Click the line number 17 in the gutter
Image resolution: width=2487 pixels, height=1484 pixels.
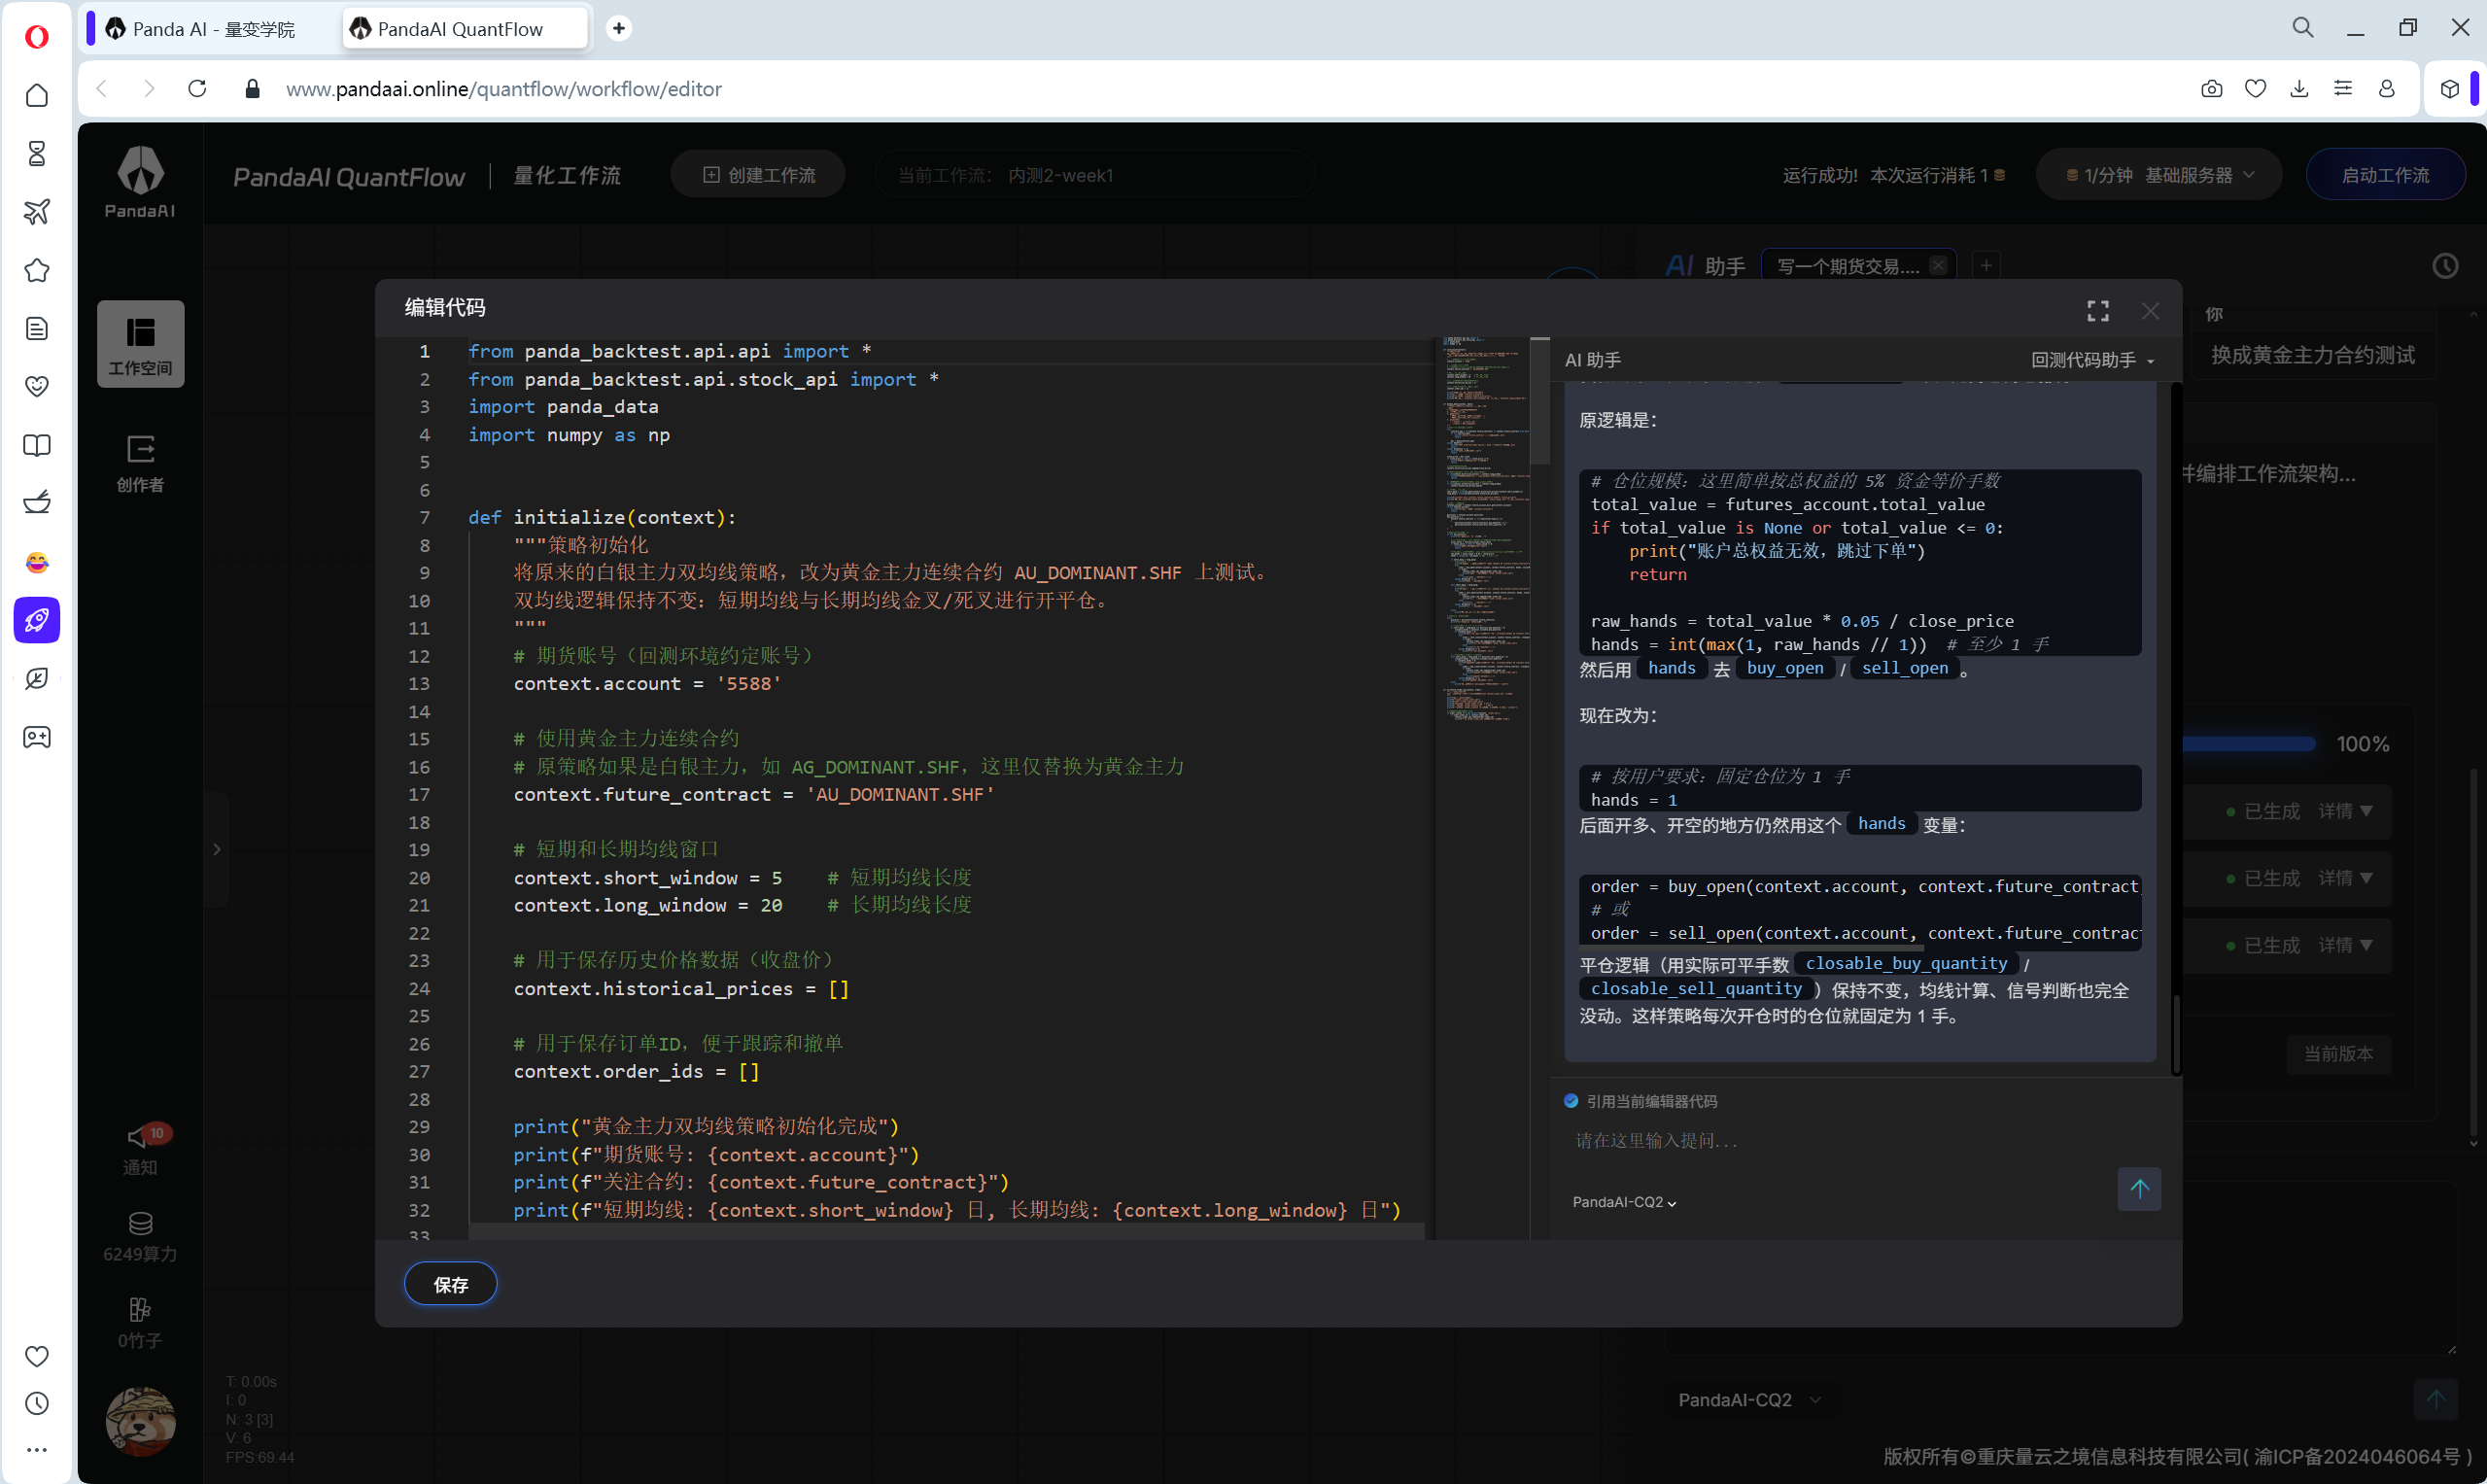[419, 794]
